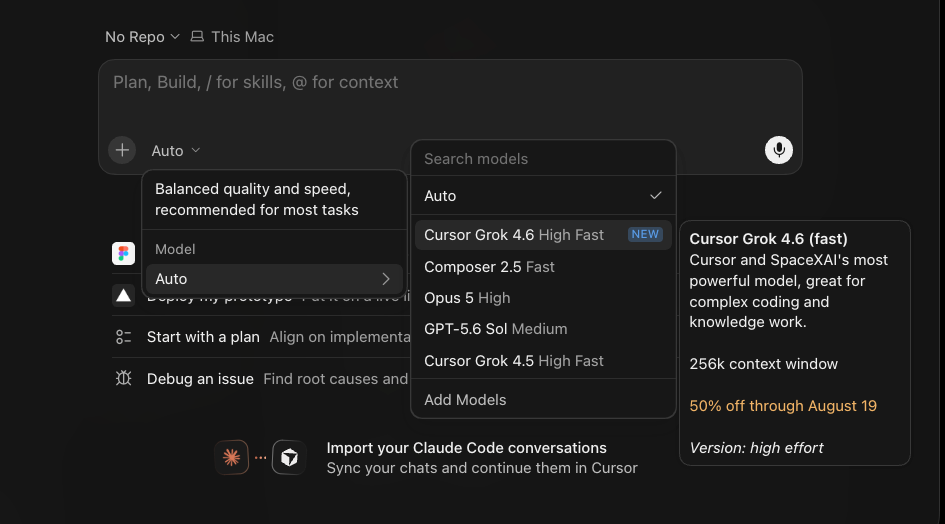Click the Claude Code starburst icon

coord(231,458)
